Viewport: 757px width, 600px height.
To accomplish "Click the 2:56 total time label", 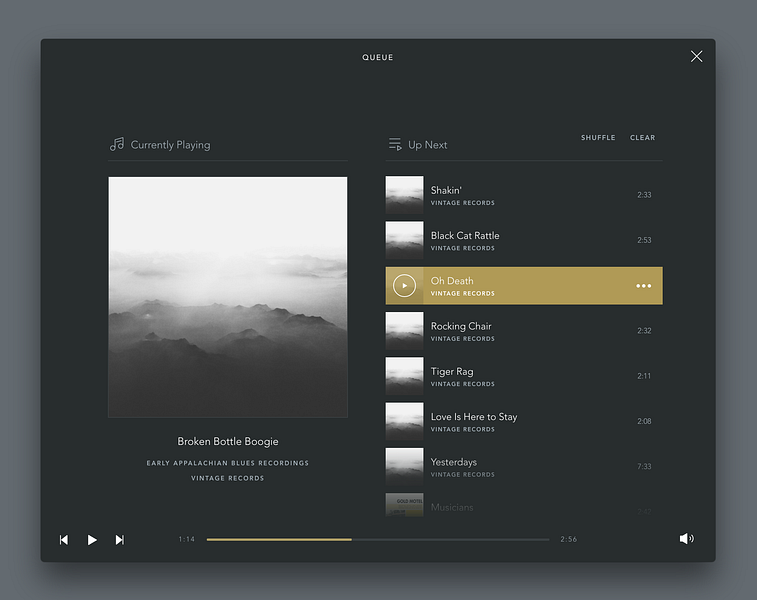I will pos(569,539).
